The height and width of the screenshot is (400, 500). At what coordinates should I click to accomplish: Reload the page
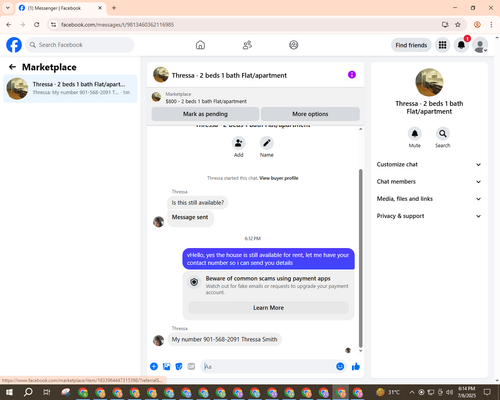coord(37,25)
